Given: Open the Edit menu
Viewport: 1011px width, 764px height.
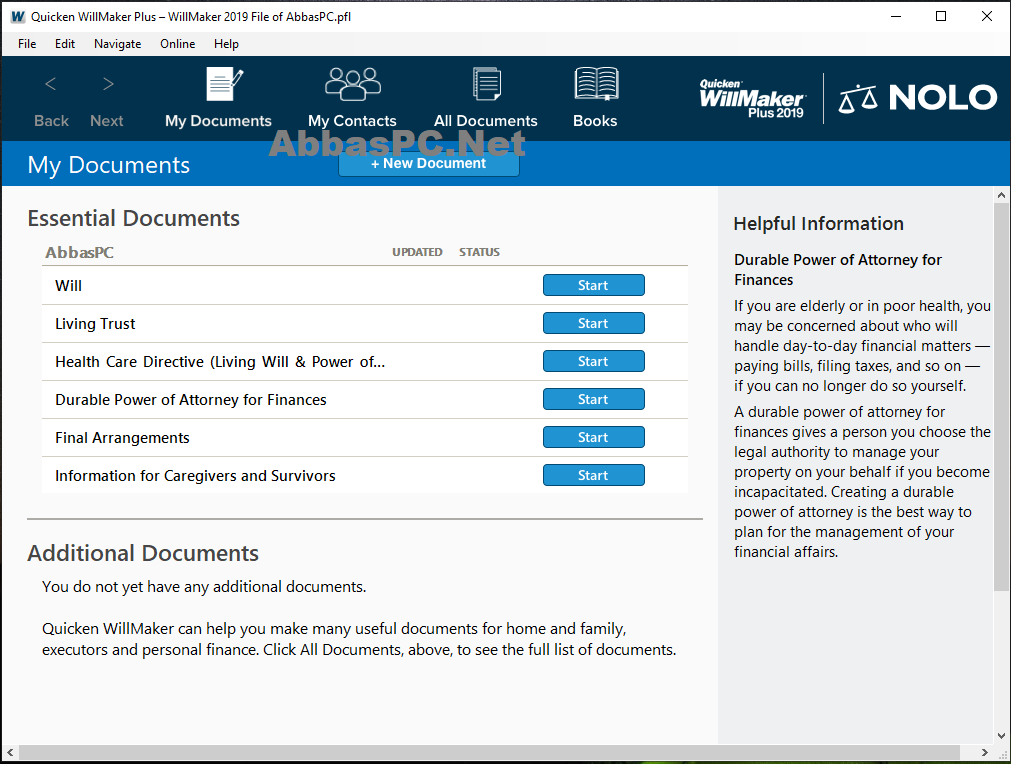Looking at the screenshot, I should pos(64,44).
